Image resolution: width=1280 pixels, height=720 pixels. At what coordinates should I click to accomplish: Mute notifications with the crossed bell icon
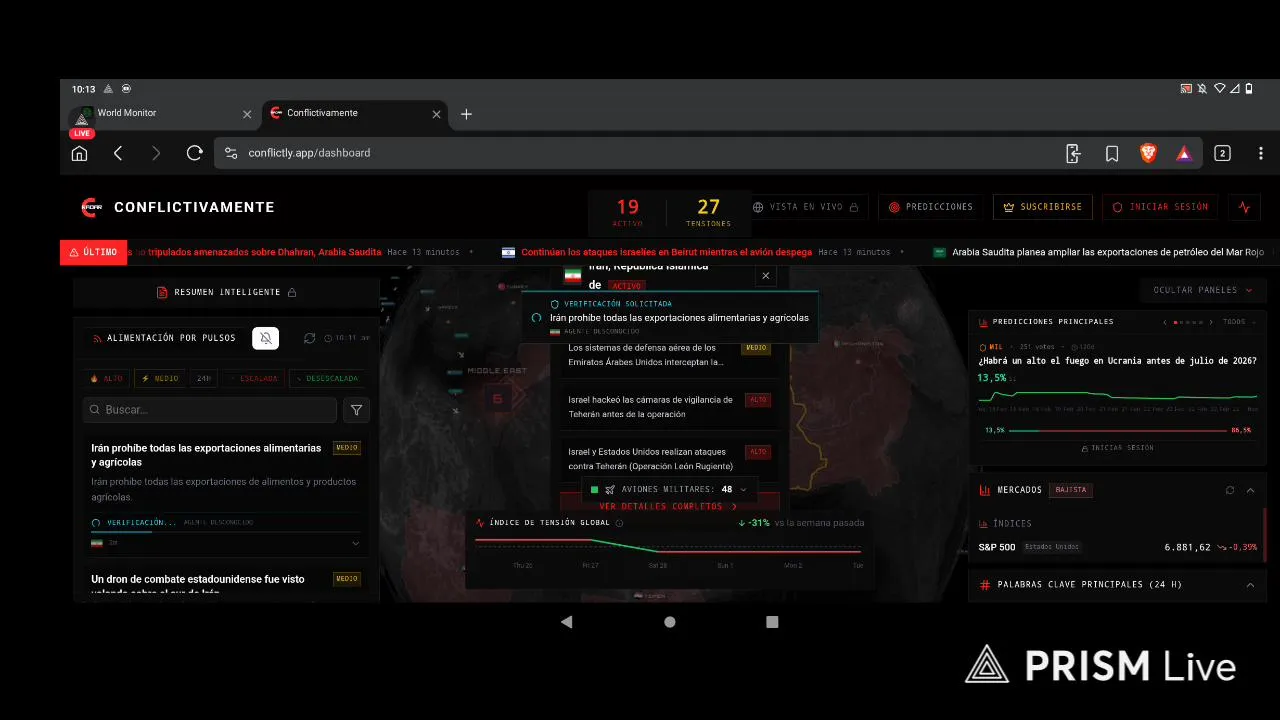(x=265, y=338)
